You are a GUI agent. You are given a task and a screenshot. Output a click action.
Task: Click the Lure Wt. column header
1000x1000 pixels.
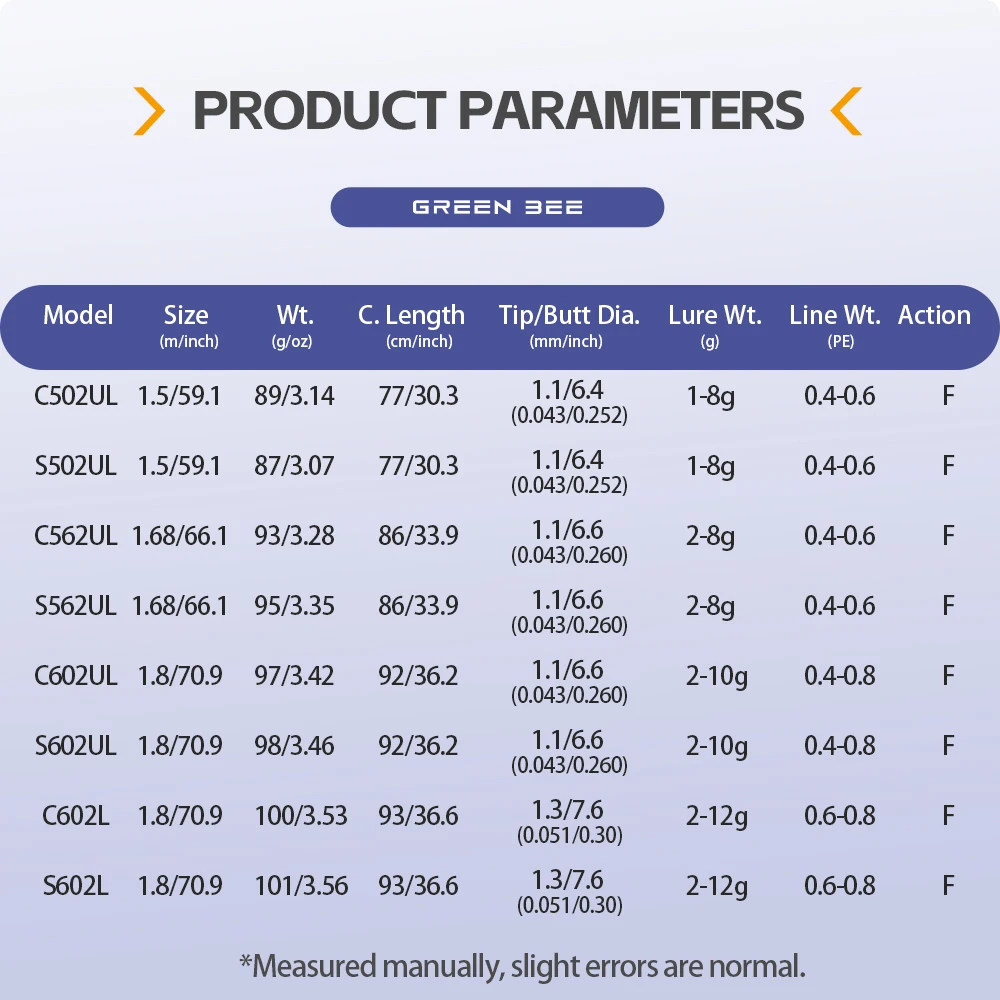(x=715, y=325)
